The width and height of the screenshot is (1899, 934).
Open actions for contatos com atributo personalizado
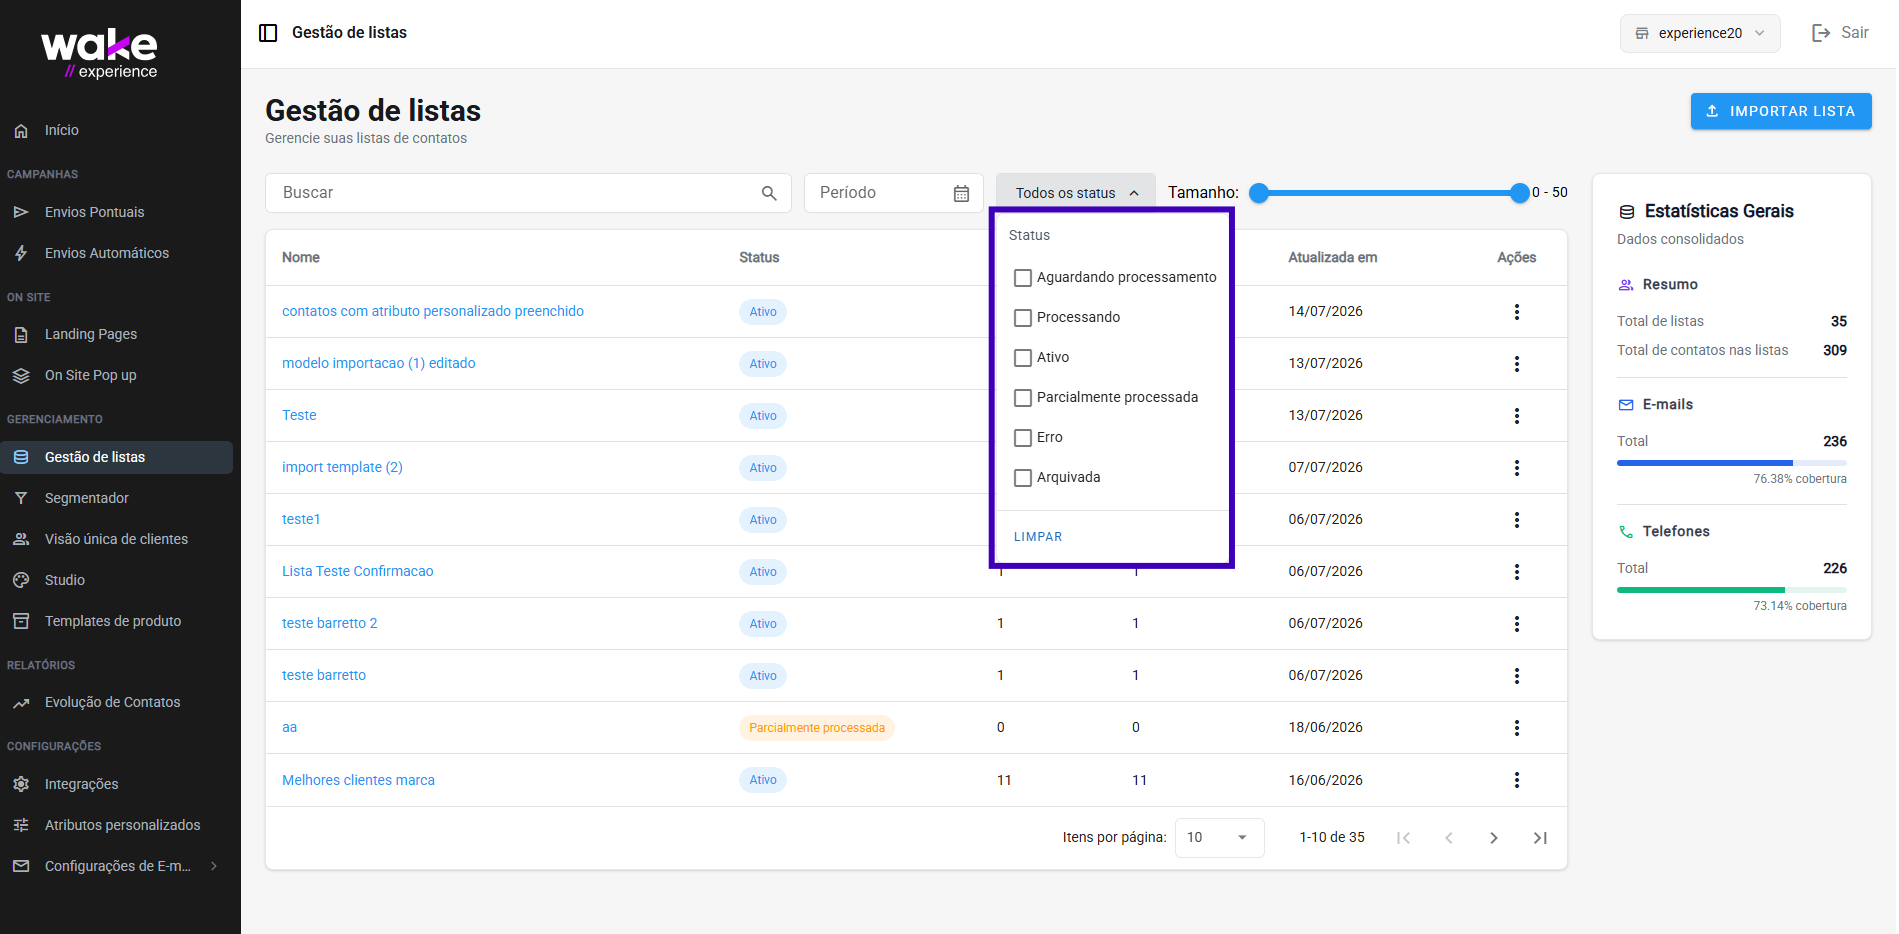[1516, 312]
